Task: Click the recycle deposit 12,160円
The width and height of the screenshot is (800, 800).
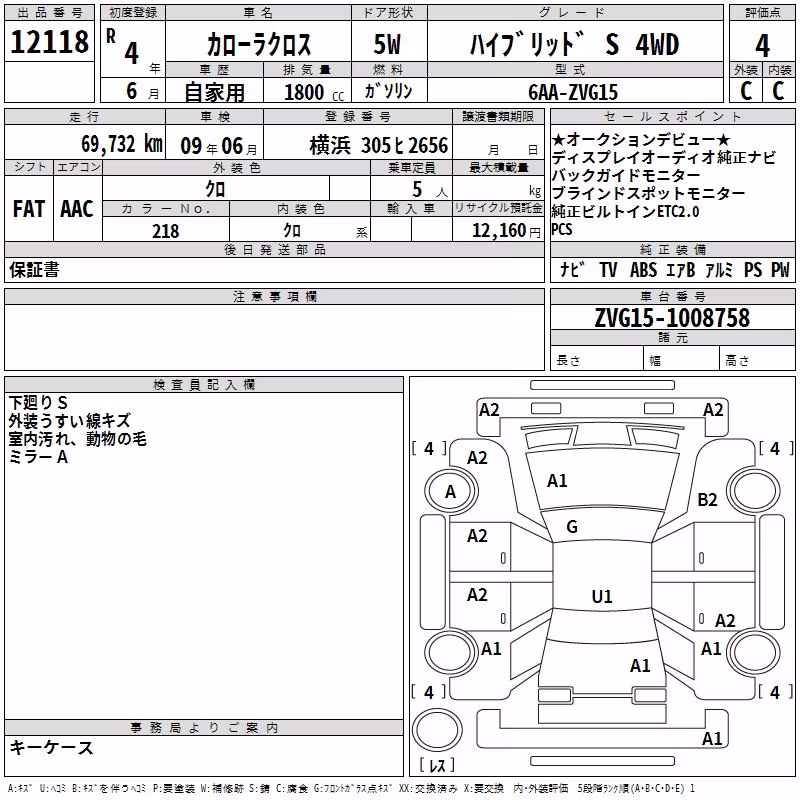Action: click(506, 231)
